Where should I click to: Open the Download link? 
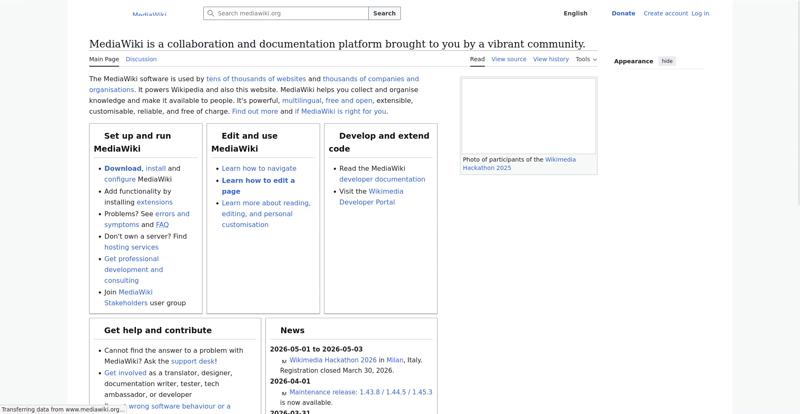click(x=123, y=169)
